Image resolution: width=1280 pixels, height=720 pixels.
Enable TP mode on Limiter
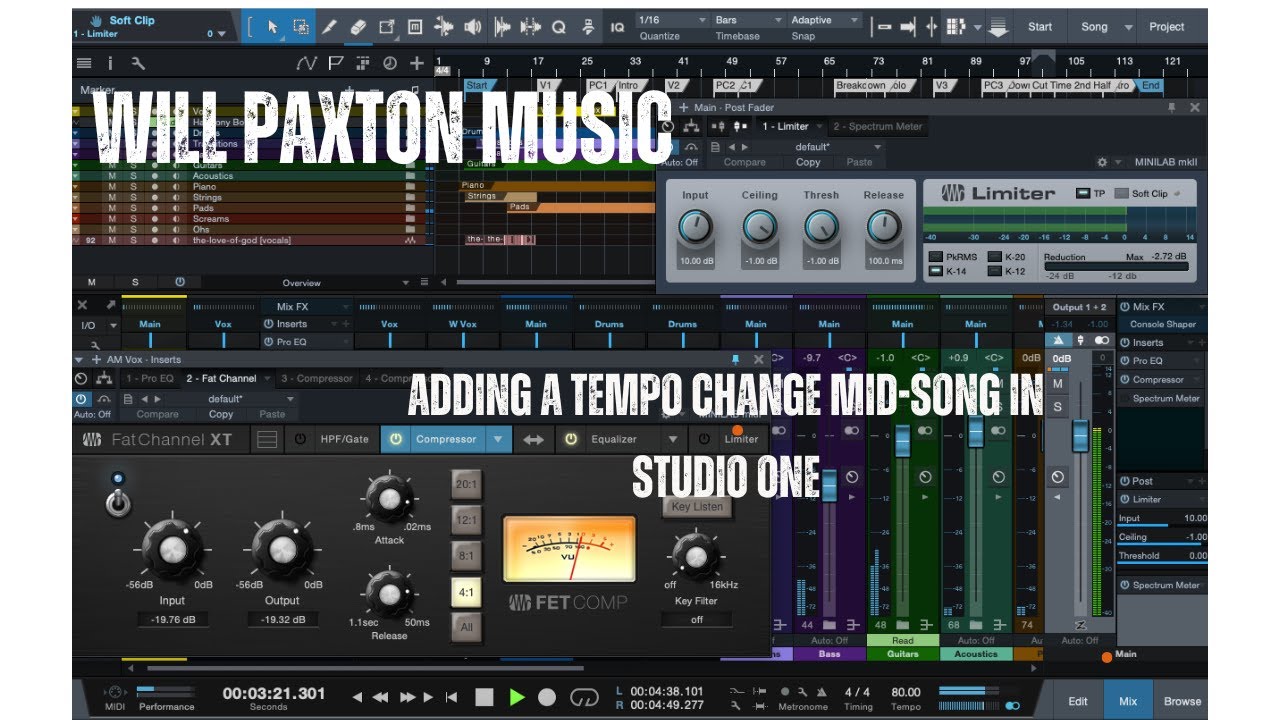tap(1083, 193)
